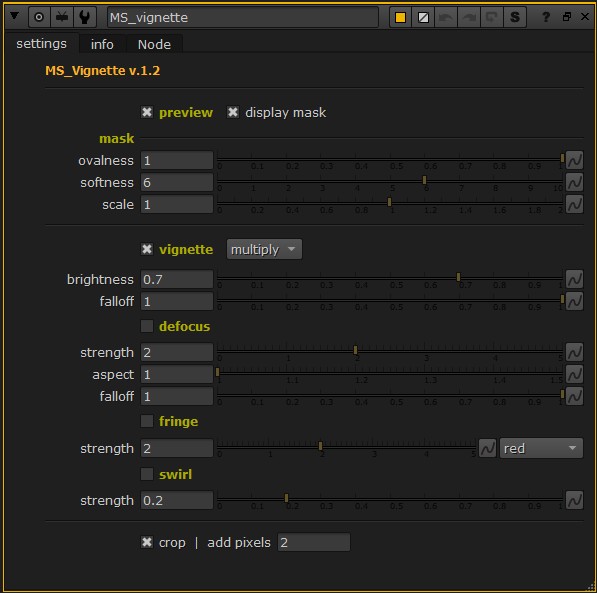This screenshot has width=597, height=593.
Task: Collapse panel with the top-left arrow
Action: pos(14,16)
